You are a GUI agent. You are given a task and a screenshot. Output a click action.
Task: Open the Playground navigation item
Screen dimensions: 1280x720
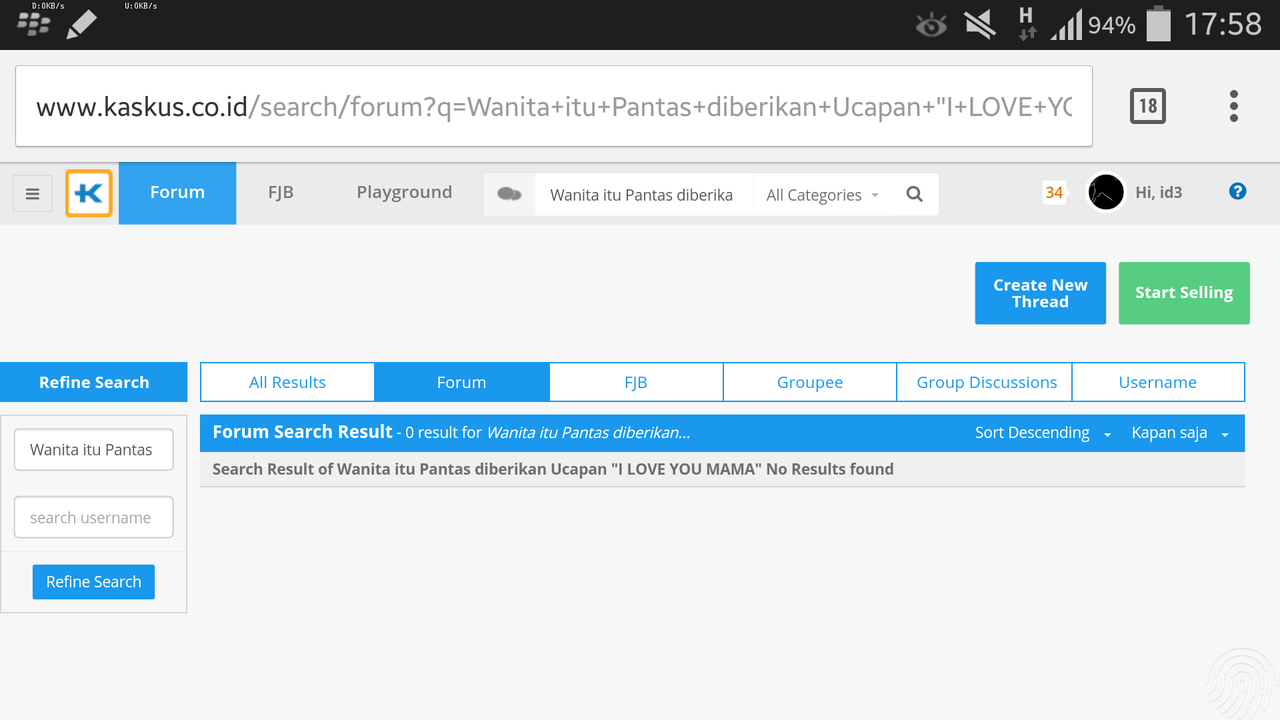(x=404, y=193)
